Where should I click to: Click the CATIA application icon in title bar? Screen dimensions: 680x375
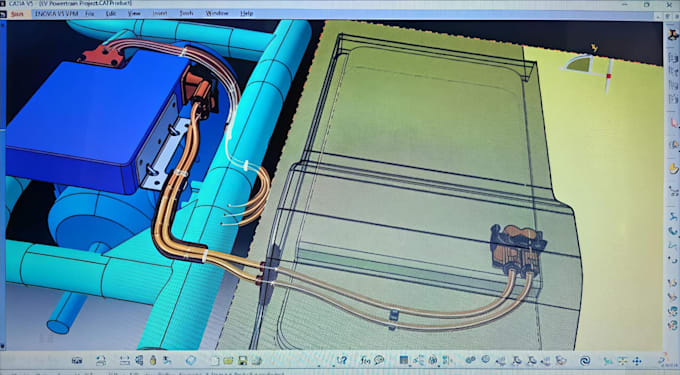(x=4, y=3)
